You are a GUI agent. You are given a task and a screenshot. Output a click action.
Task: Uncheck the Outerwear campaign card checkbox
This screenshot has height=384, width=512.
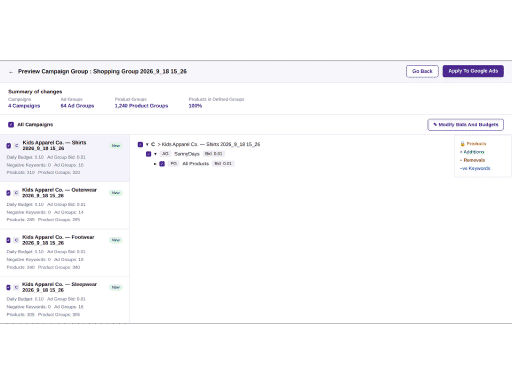click(x=9, y=193)
